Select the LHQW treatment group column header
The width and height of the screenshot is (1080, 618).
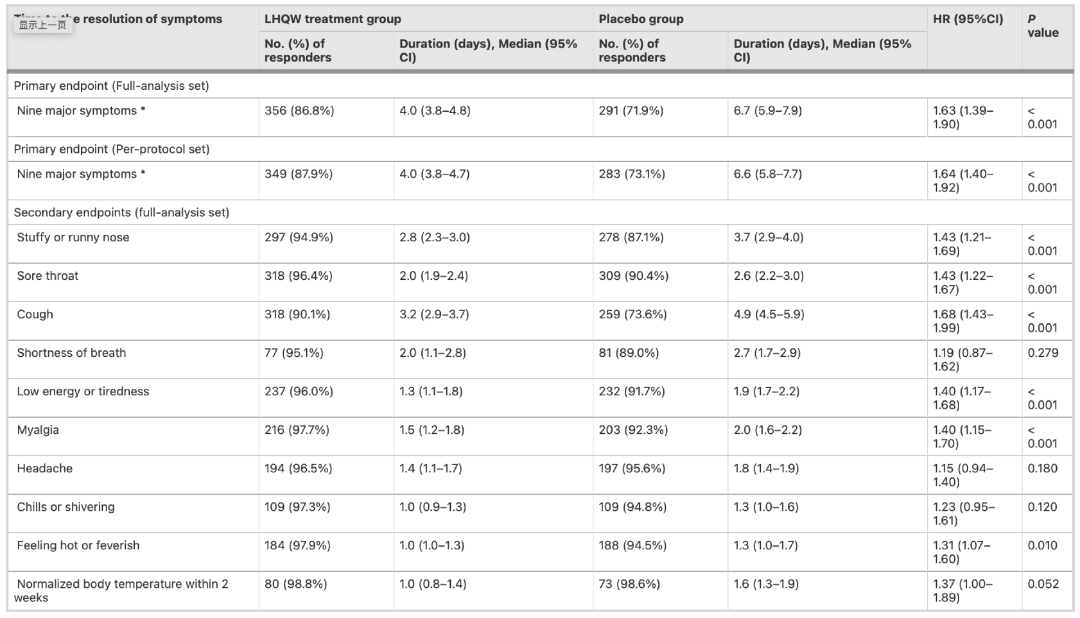[333, 19]
